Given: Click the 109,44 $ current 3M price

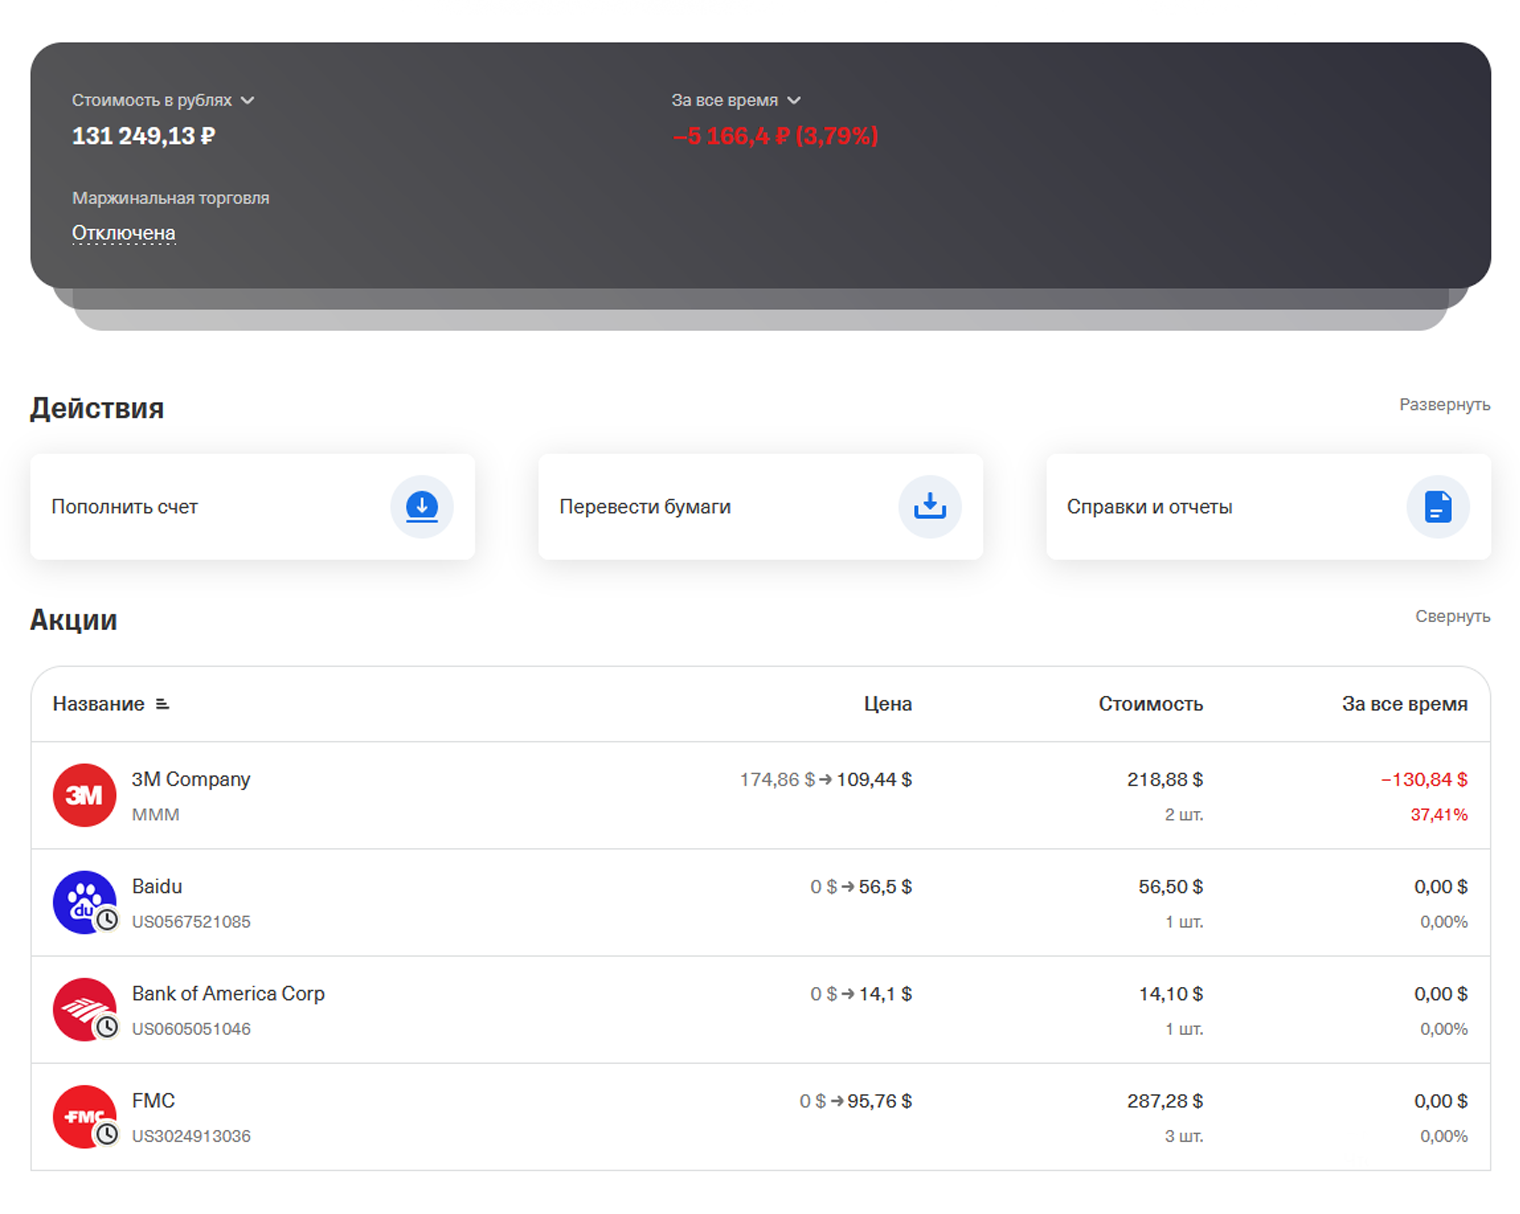Looking at the screenshot, I should (x=874, y=779).
